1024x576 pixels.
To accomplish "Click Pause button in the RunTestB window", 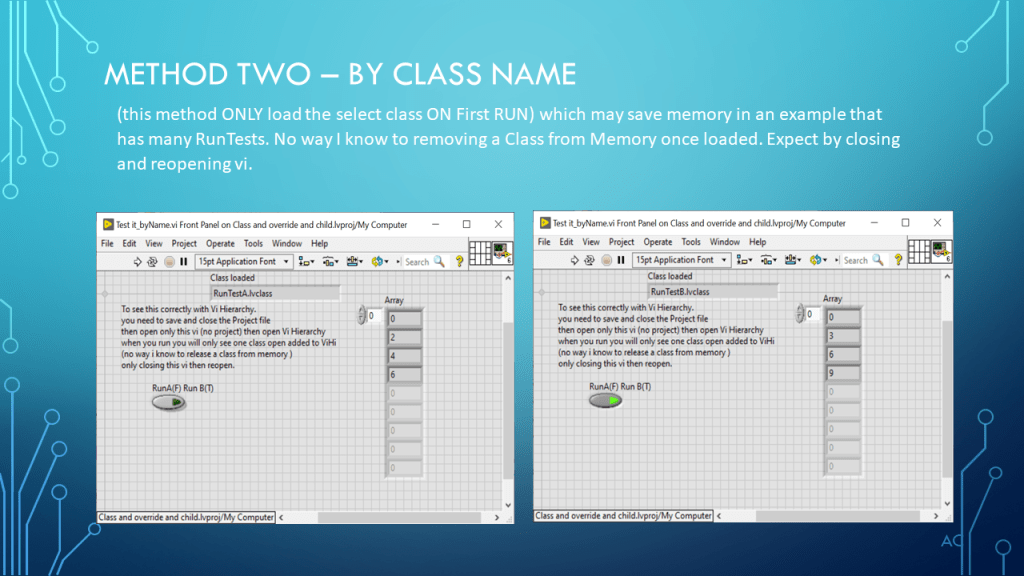I will pyautogui.click(x=621, y=260).
